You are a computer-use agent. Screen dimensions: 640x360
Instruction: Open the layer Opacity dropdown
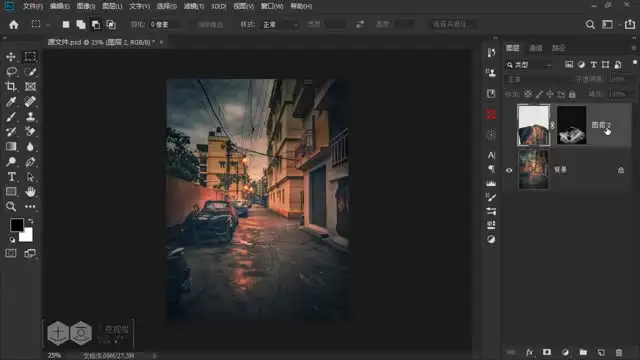[620, 79]
